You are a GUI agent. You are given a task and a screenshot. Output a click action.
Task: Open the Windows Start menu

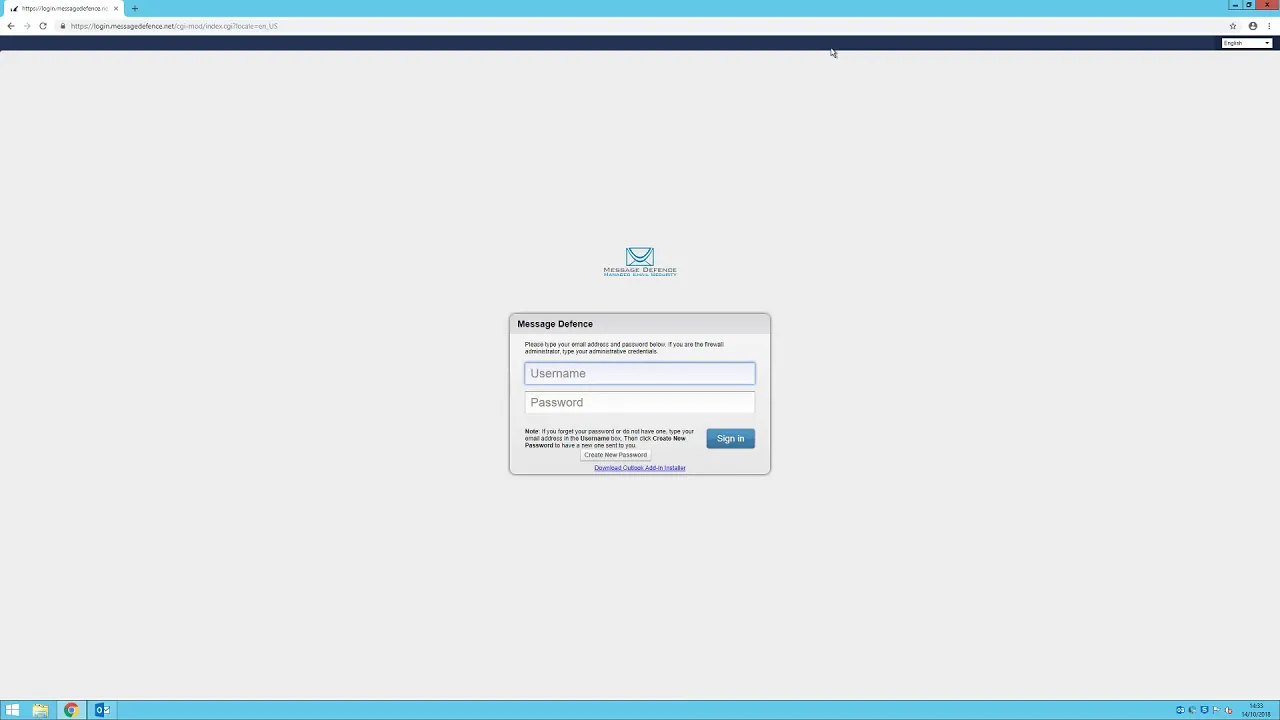(x=12, y=710)
